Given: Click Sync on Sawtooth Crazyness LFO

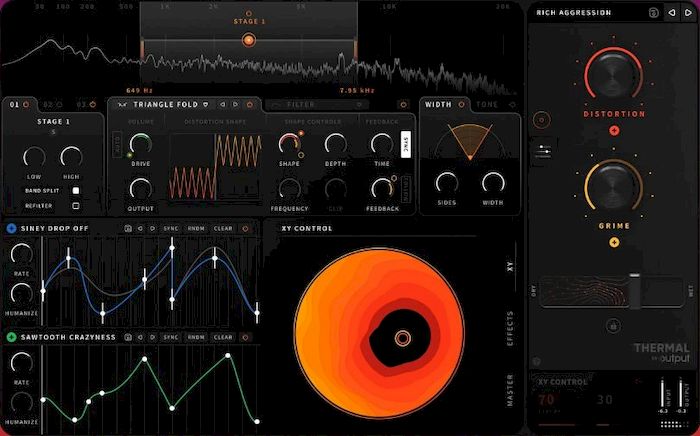Looking at the screenshot, I should [171, 337].
